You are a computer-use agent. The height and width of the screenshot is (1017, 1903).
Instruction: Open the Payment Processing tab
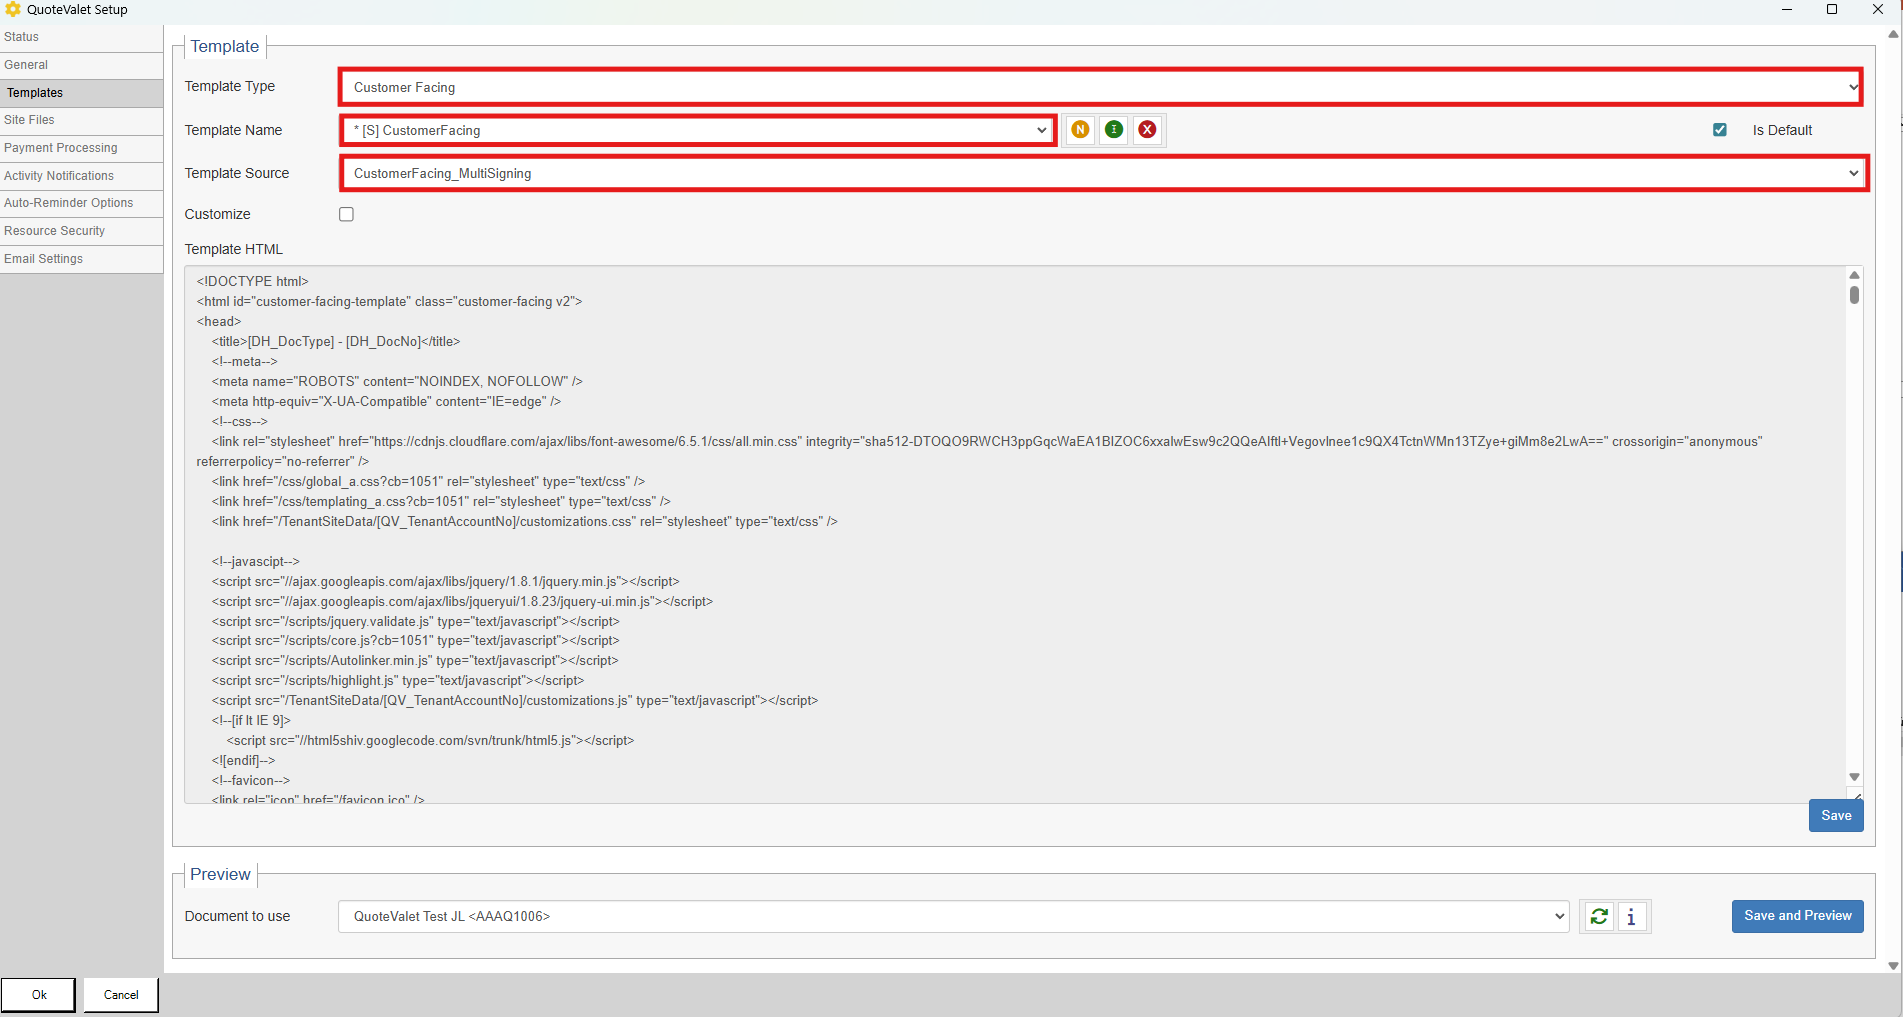coord(61,148)
